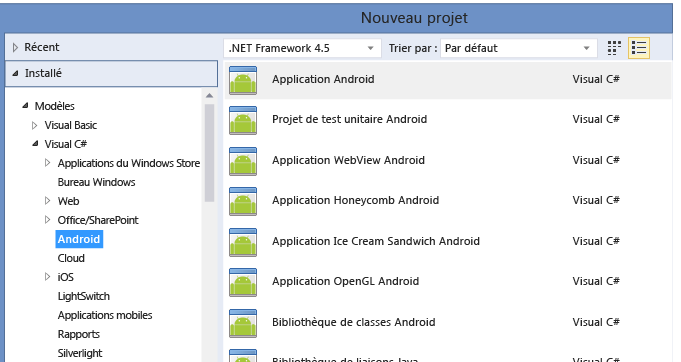681x362 pixels.
Task: Click Visual C# label in WebView Android row
Action: pos(596,160)
